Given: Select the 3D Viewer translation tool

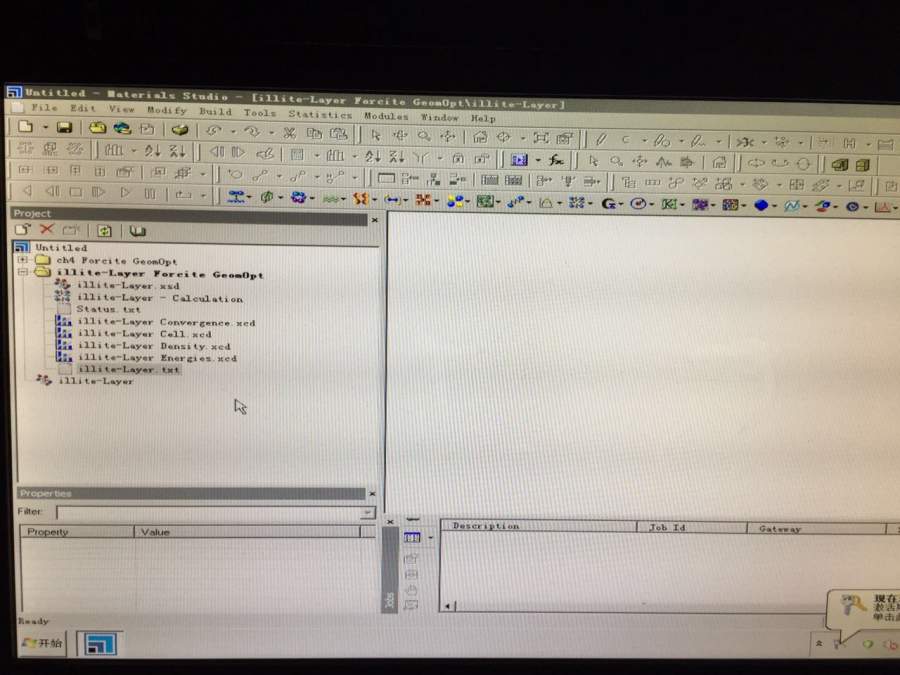Looking at the screenshot, I should tap(447, 136).
